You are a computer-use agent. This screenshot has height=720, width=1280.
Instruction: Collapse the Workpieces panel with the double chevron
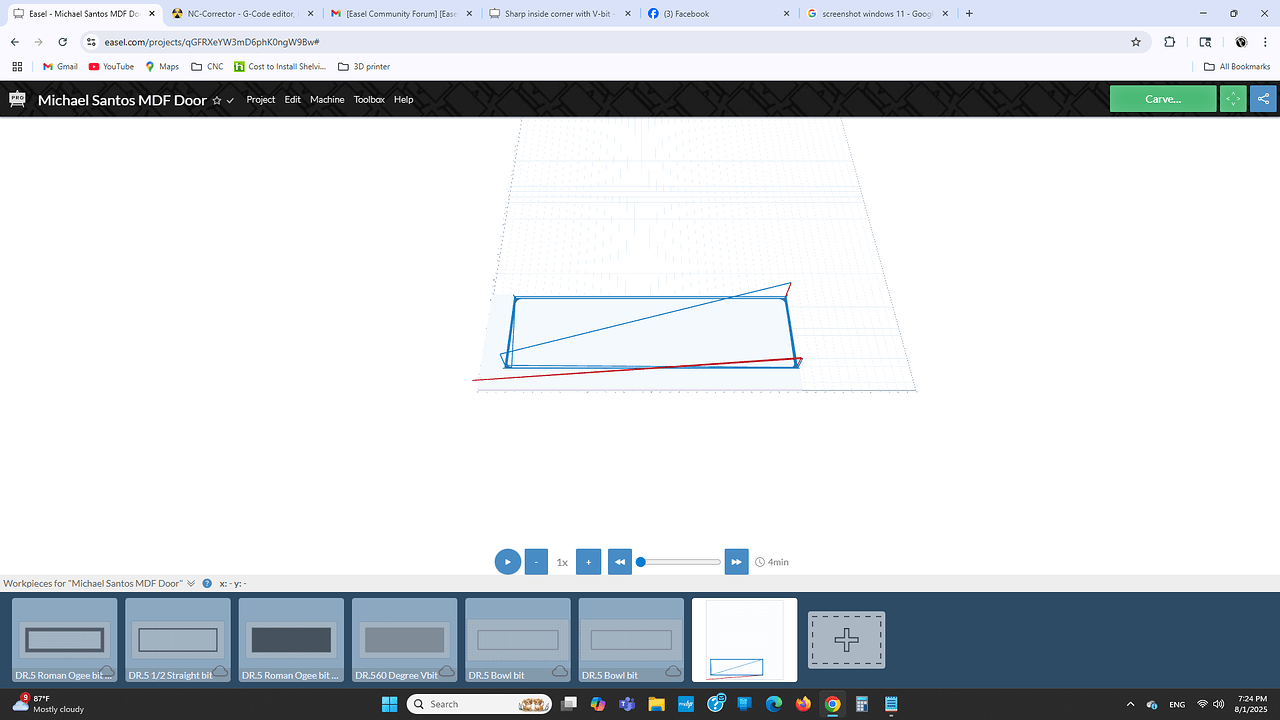coord(190,583)
